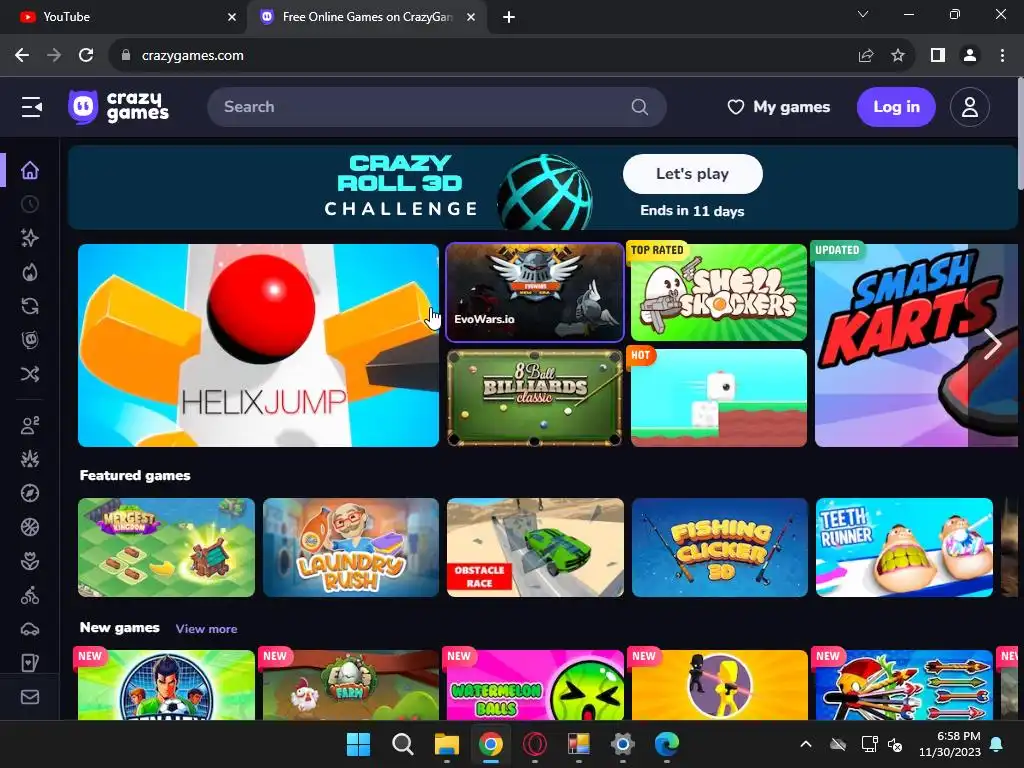The image size is (1024, 768).
Task: Open flower category icon in sidebar
Action: tap(29, 562)
